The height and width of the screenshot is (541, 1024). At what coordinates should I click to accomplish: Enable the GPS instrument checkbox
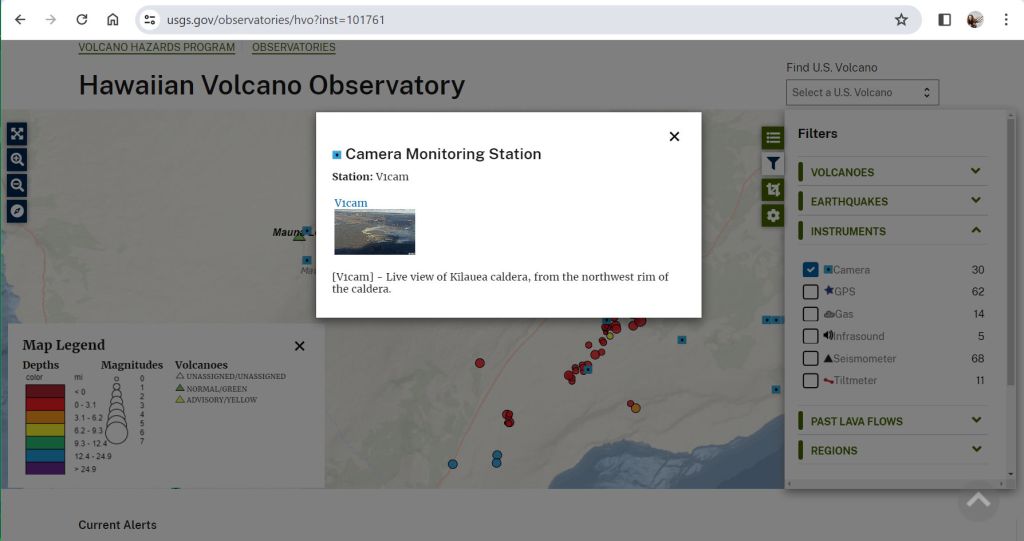click(811, 292)
